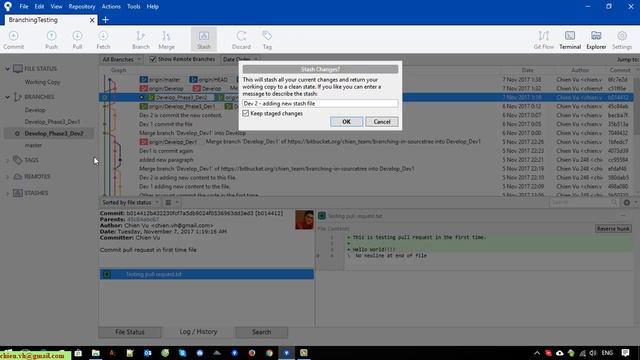Click the Tag toolbar icon
The width and height of the screenshot is (640, 360).
coord(267,40)
